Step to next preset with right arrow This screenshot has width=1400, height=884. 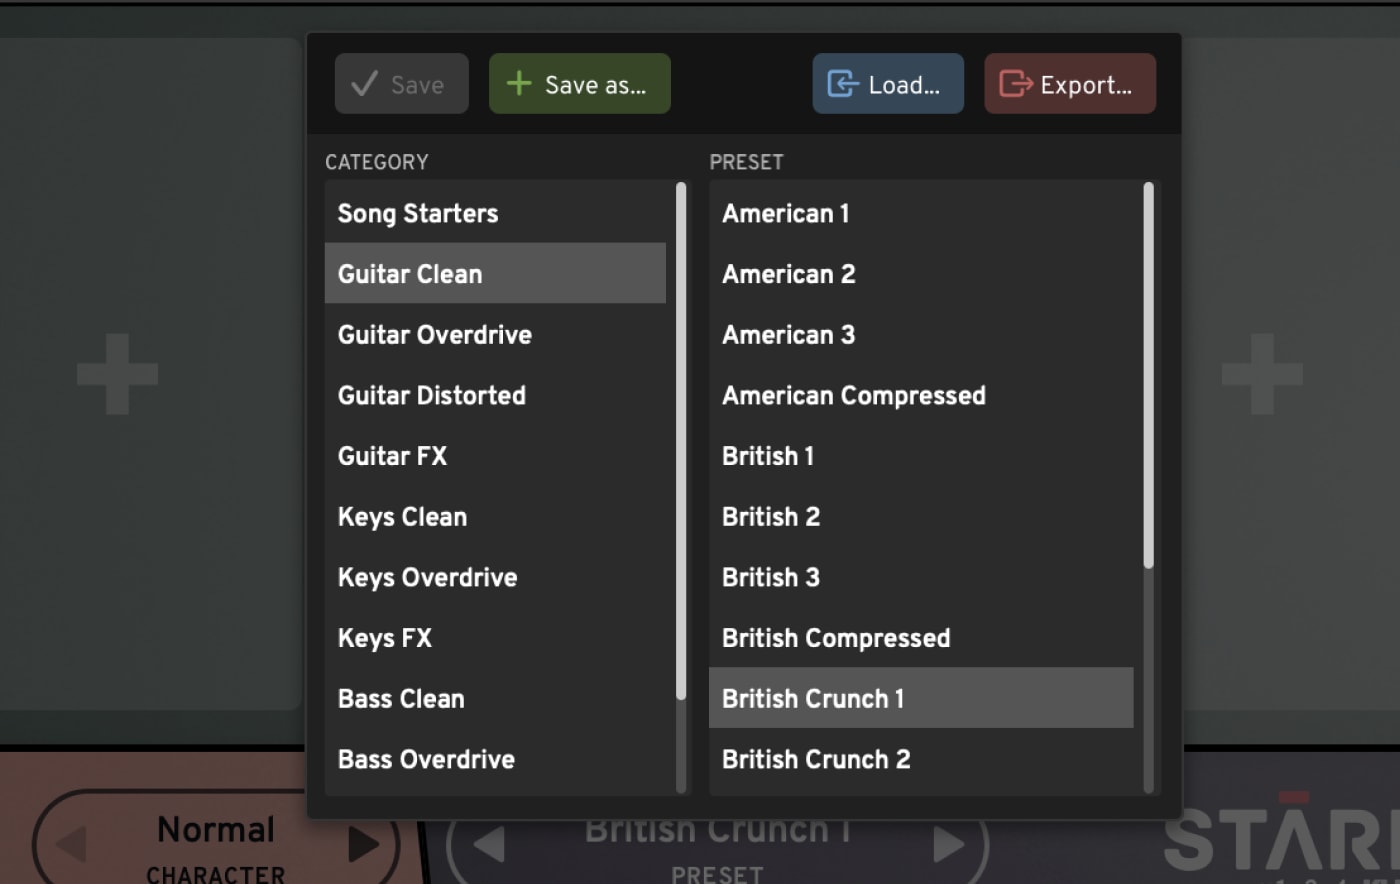[949, 845]
